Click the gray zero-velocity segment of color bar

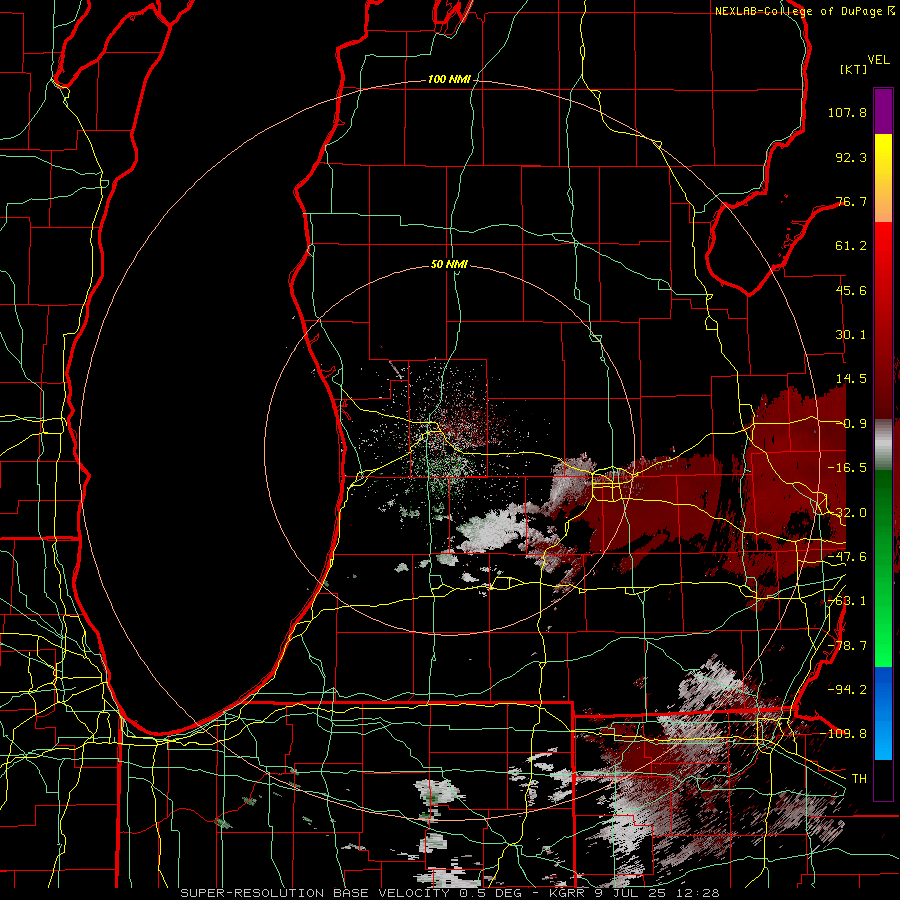883,445
